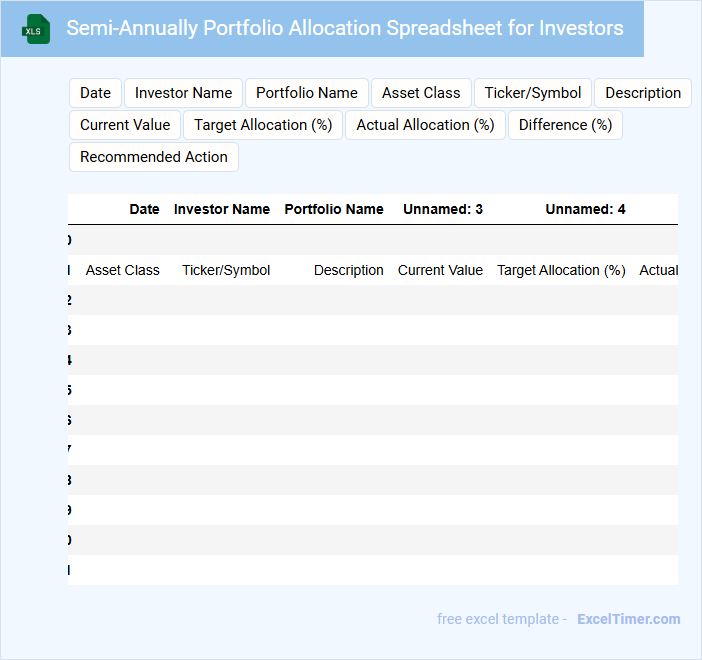Choose the Ticker/Symbol tag
The height and width of the screenshot is (660, 702).
(533, 93)
